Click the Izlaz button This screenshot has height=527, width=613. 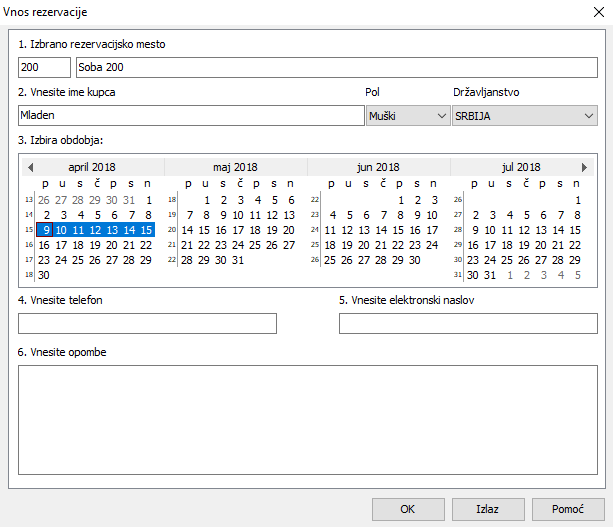click(488, 509)
